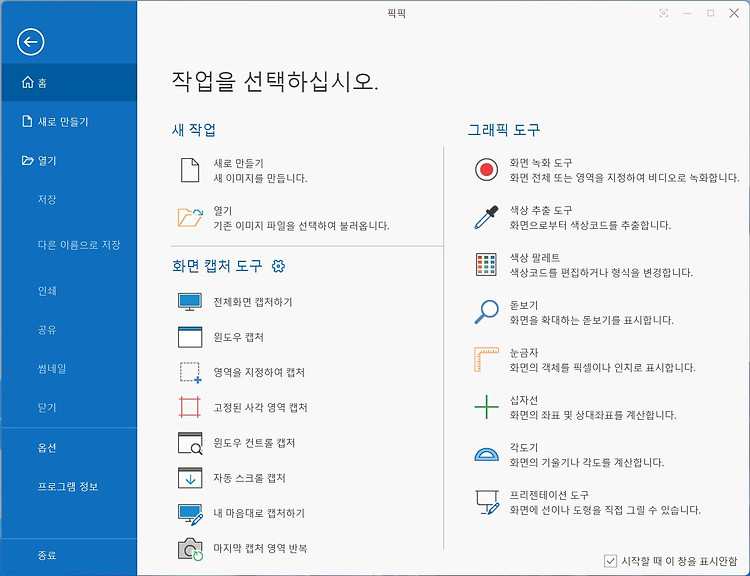Screen dimensions: 750x576
Task: Click the 영역을 지정하여 캡처 label
Action: [x=259, y=372]
